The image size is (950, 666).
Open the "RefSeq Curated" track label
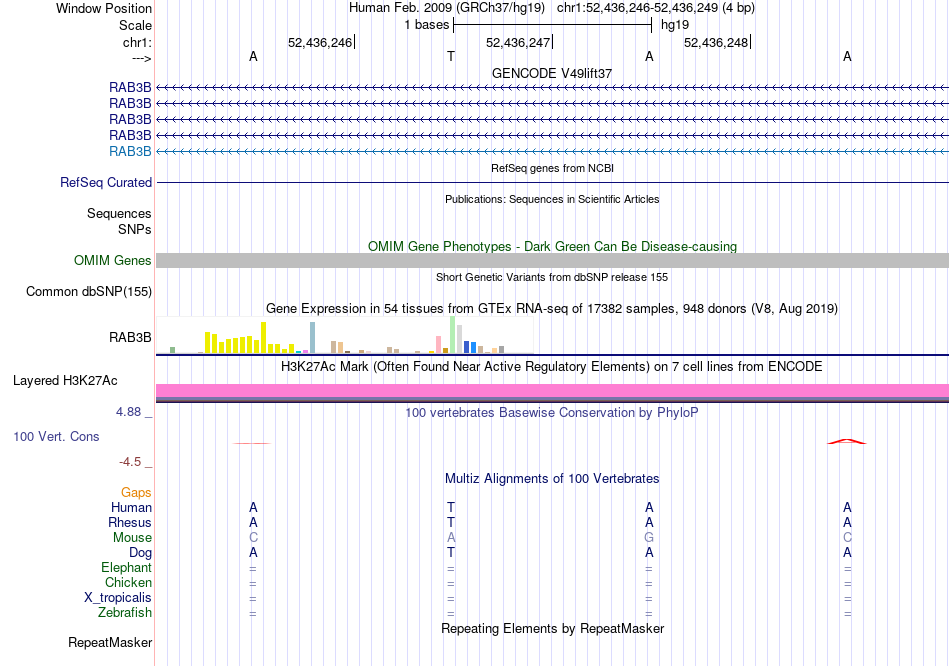pos(106,182)
